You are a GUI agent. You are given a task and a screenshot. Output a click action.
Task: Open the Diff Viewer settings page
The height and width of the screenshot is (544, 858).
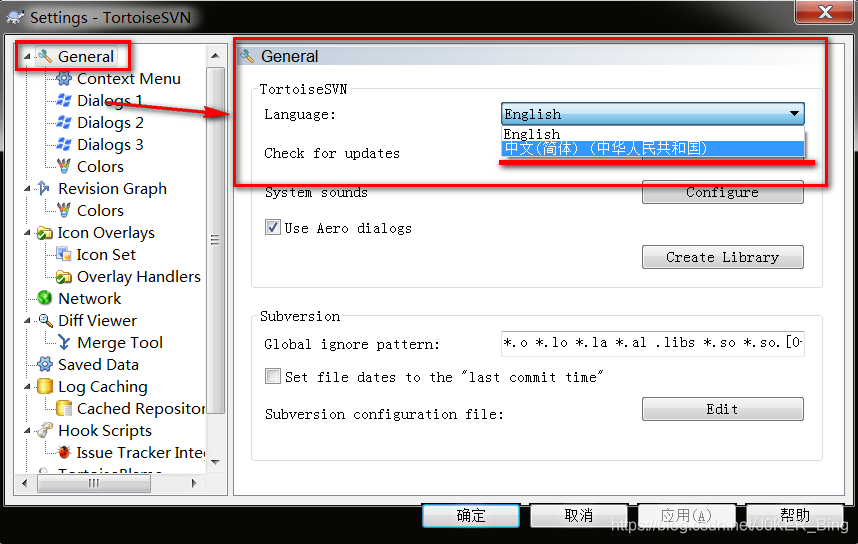[x=97, y=320]
